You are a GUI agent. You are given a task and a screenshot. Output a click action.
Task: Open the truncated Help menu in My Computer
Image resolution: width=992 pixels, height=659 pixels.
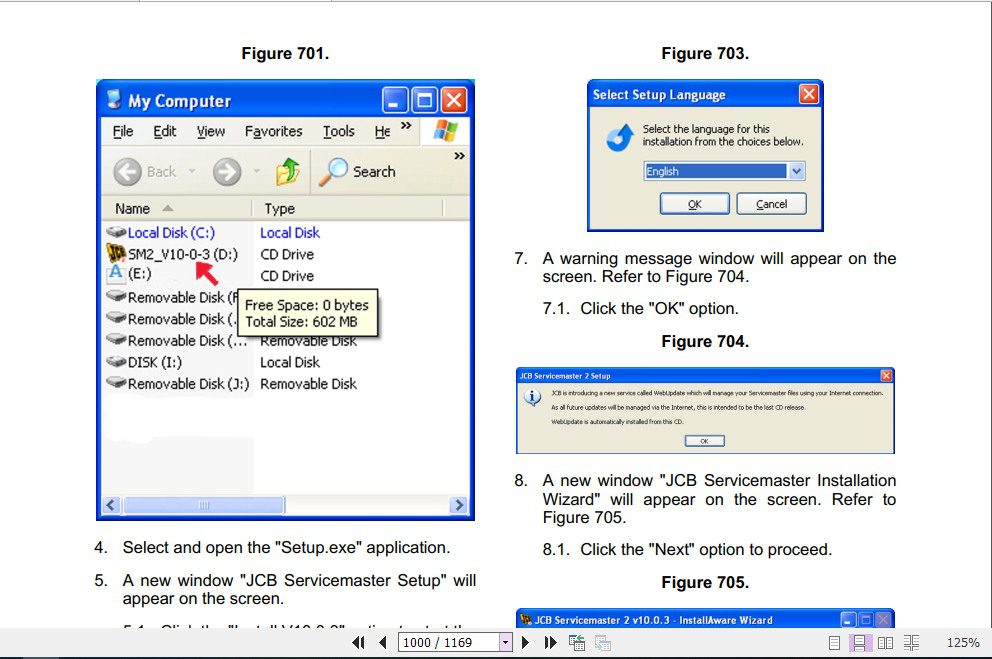point(382,131)
